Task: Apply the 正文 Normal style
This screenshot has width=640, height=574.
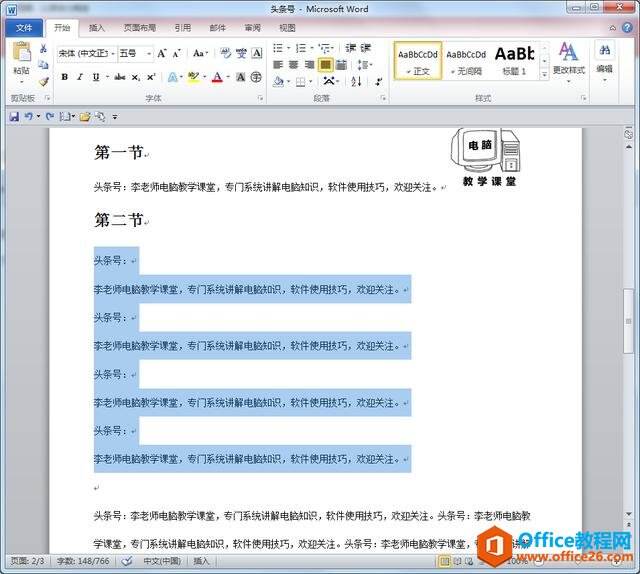Action: coord(418,61)
